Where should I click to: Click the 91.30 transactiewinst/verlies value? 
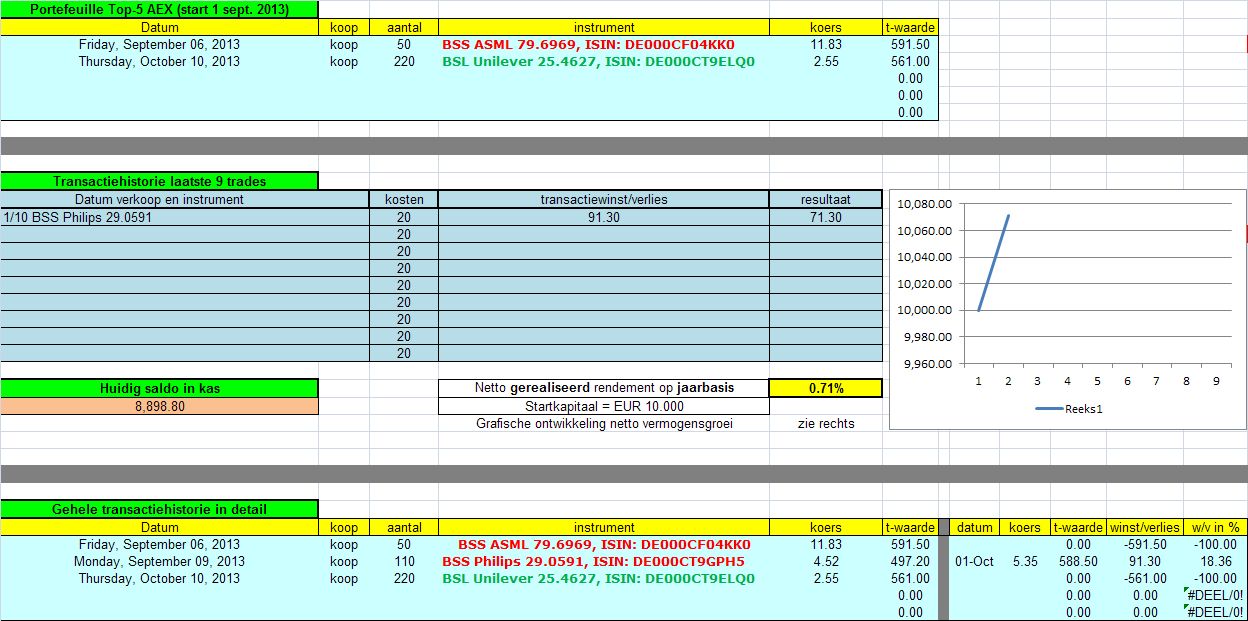point(603,217)
